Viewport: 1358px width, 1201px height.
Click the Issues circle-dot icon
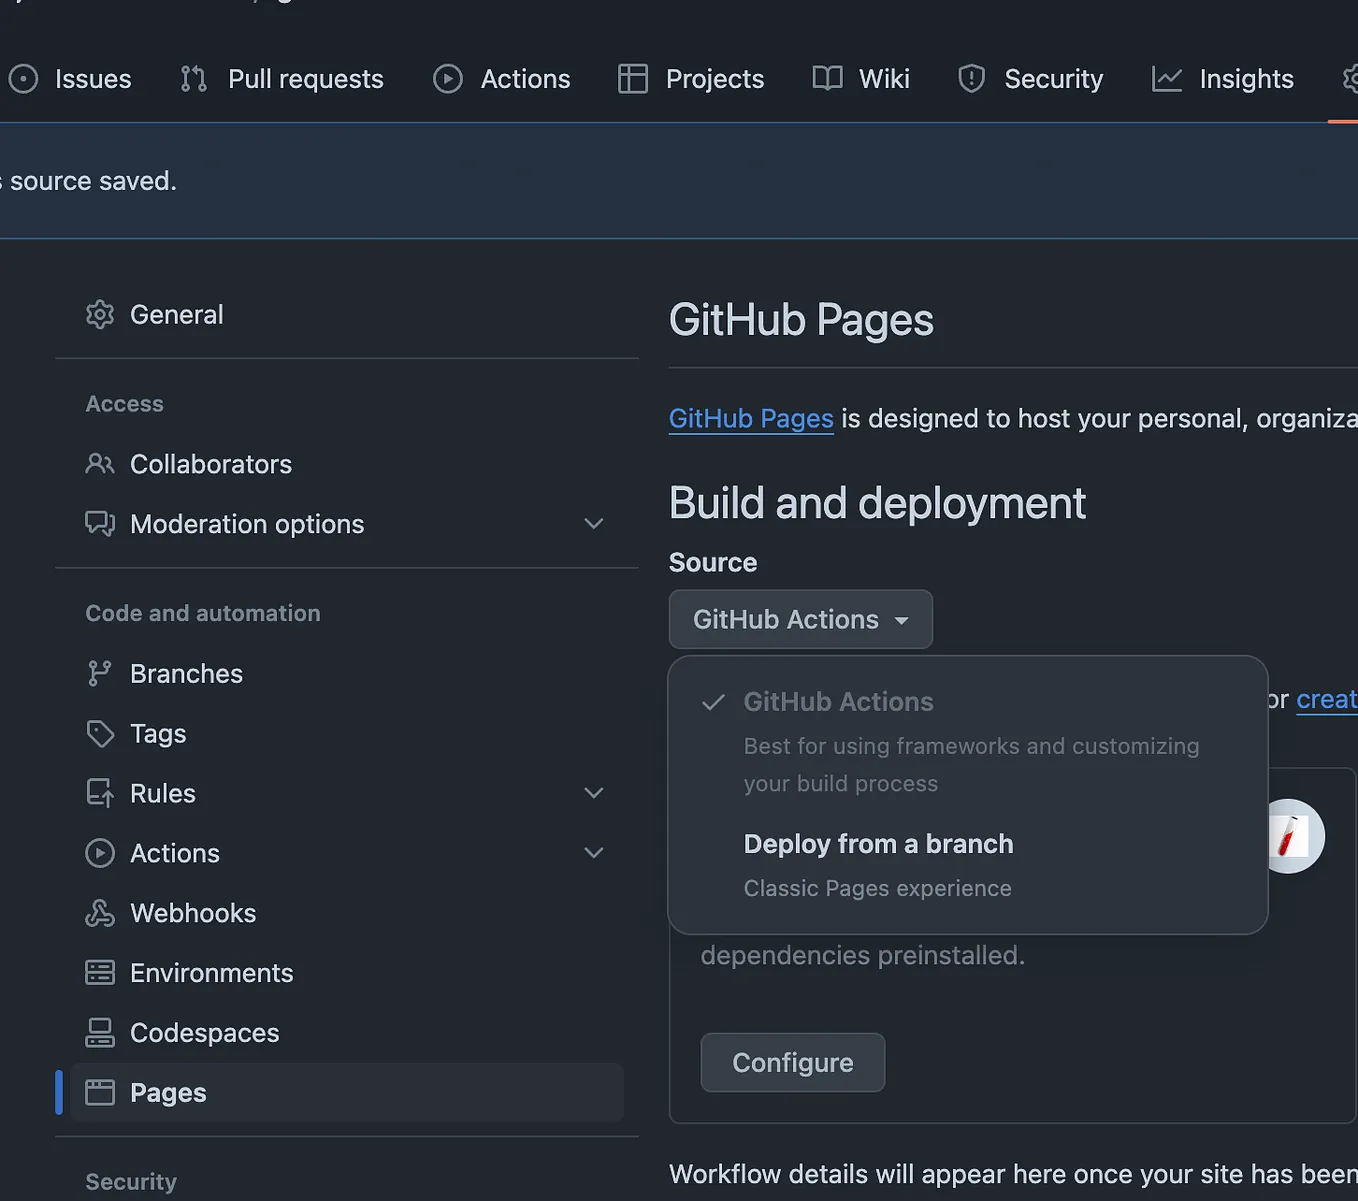pyautogui.click(x=23, y=79)
